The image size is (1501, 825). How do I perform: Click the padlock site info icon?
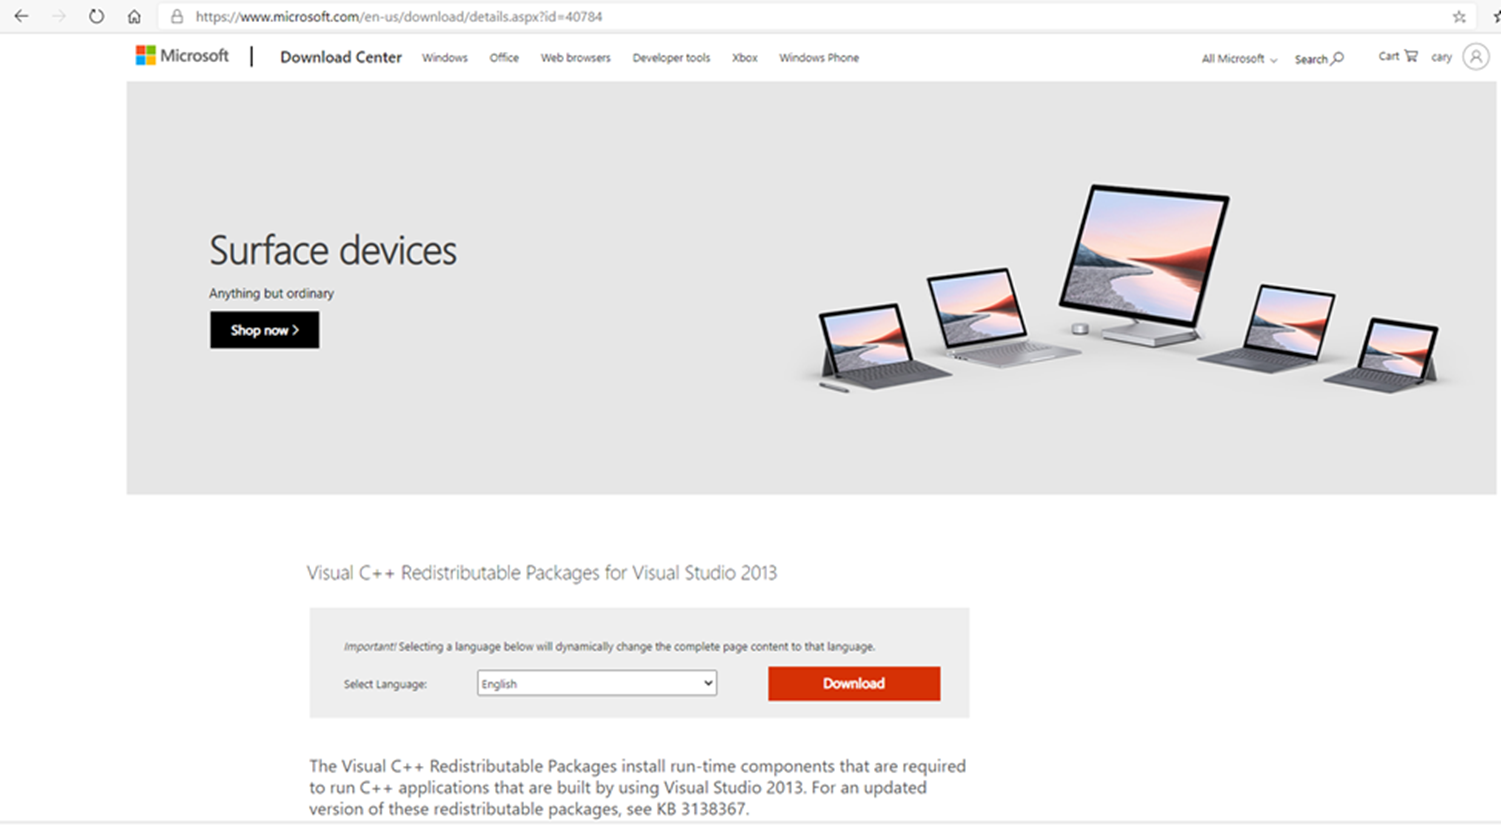coord(177,16)
